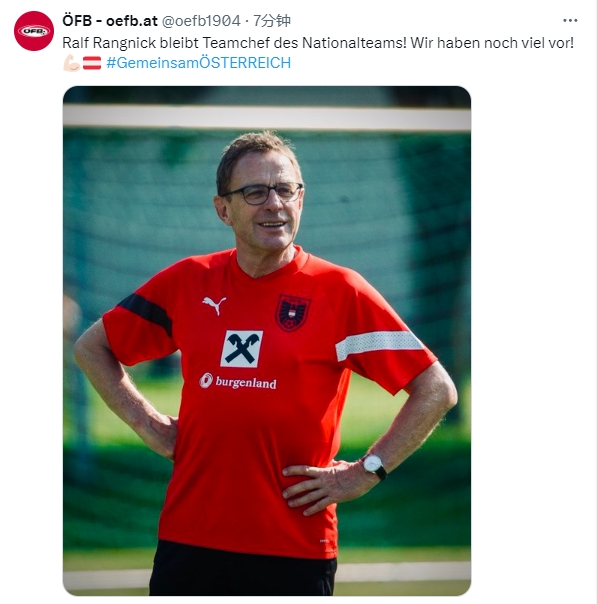Screen dimensions: 597x604
Task: Click the flexed biceps emoji
Action: point(72,63)
